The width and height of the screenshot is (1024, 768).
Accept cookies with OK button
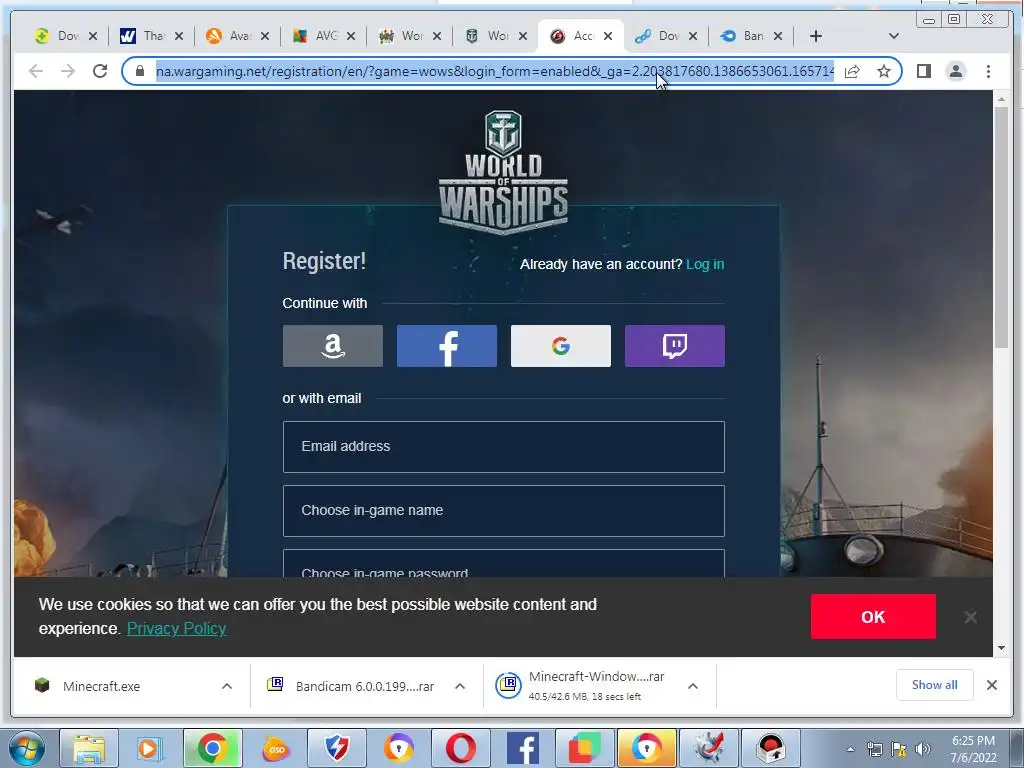pyautogui.click(x=873, y=616)
